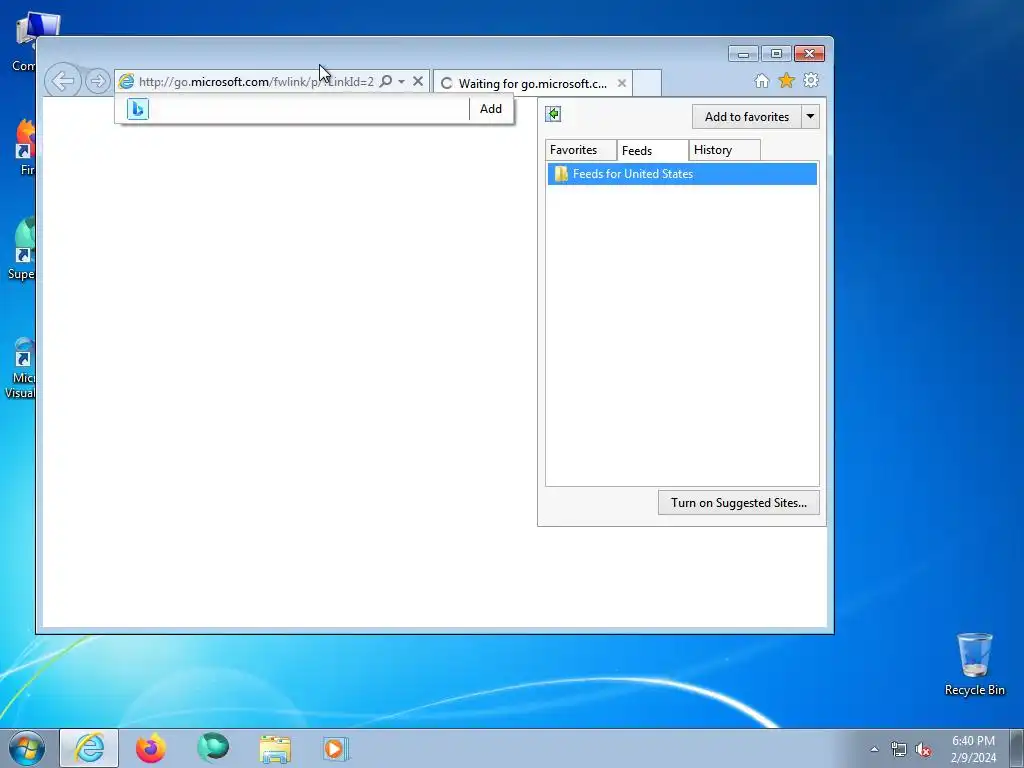Pin the Favorites Center with green arrow
The image size is (1024, 768).
tap(553, 114)
